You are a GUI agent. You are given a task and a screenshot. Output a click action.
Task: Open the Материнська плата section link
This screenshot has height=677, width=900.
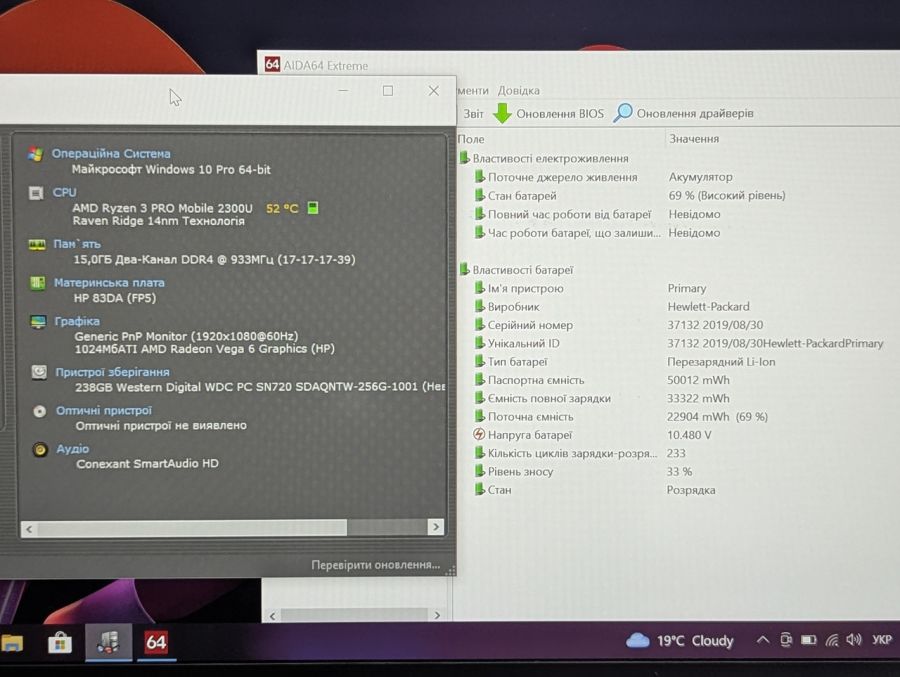coord(109,283)
